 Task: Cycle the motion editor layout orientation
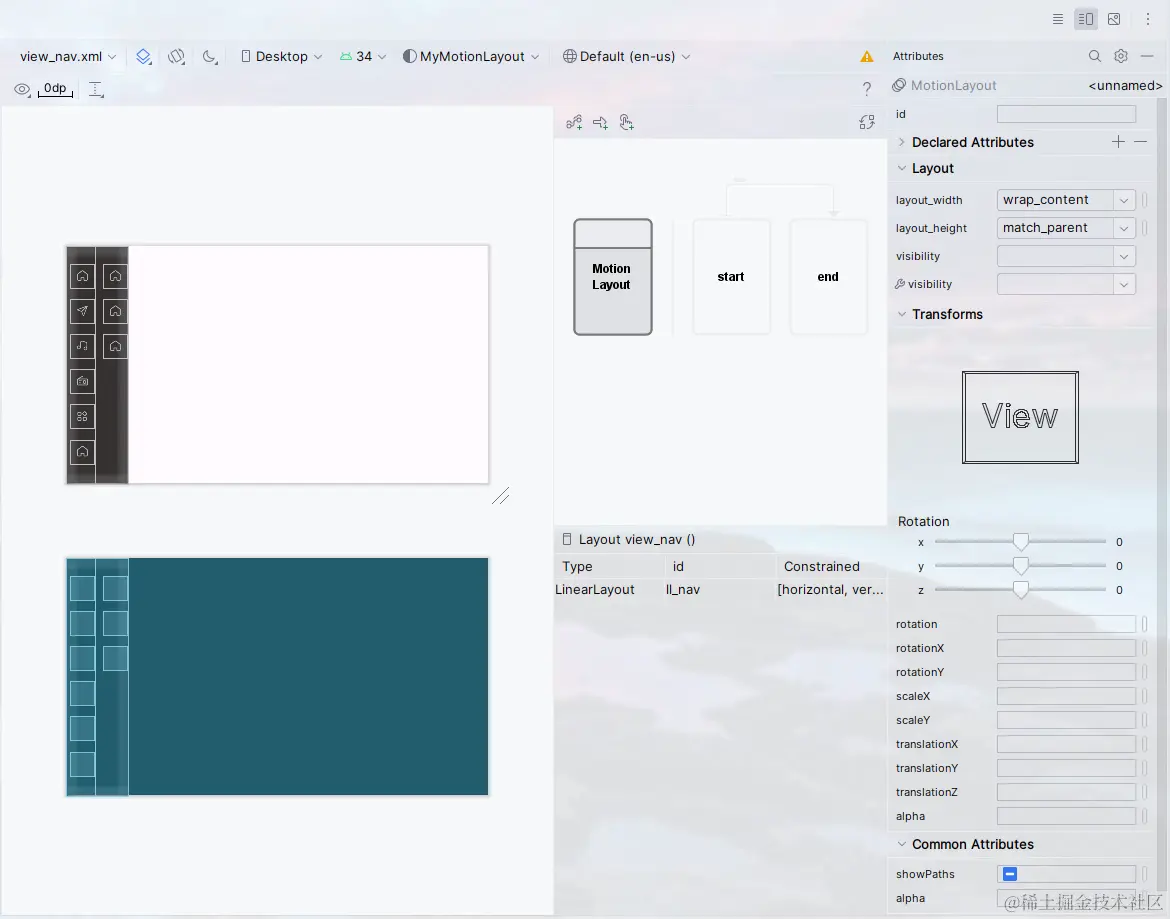point(866,122)
